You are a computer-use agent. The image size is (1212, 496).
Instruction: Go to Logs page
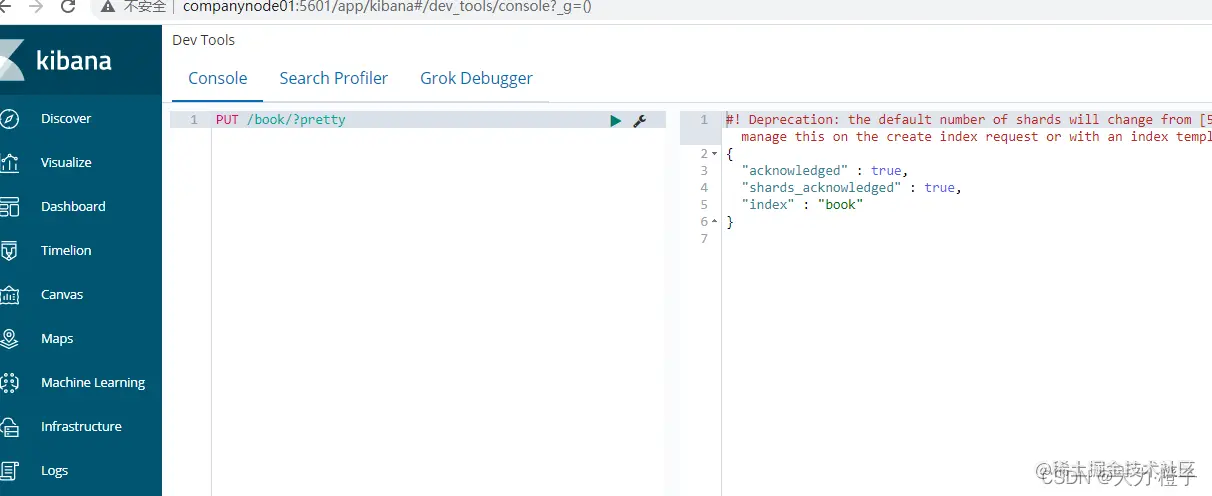click(x=55, y=470)
